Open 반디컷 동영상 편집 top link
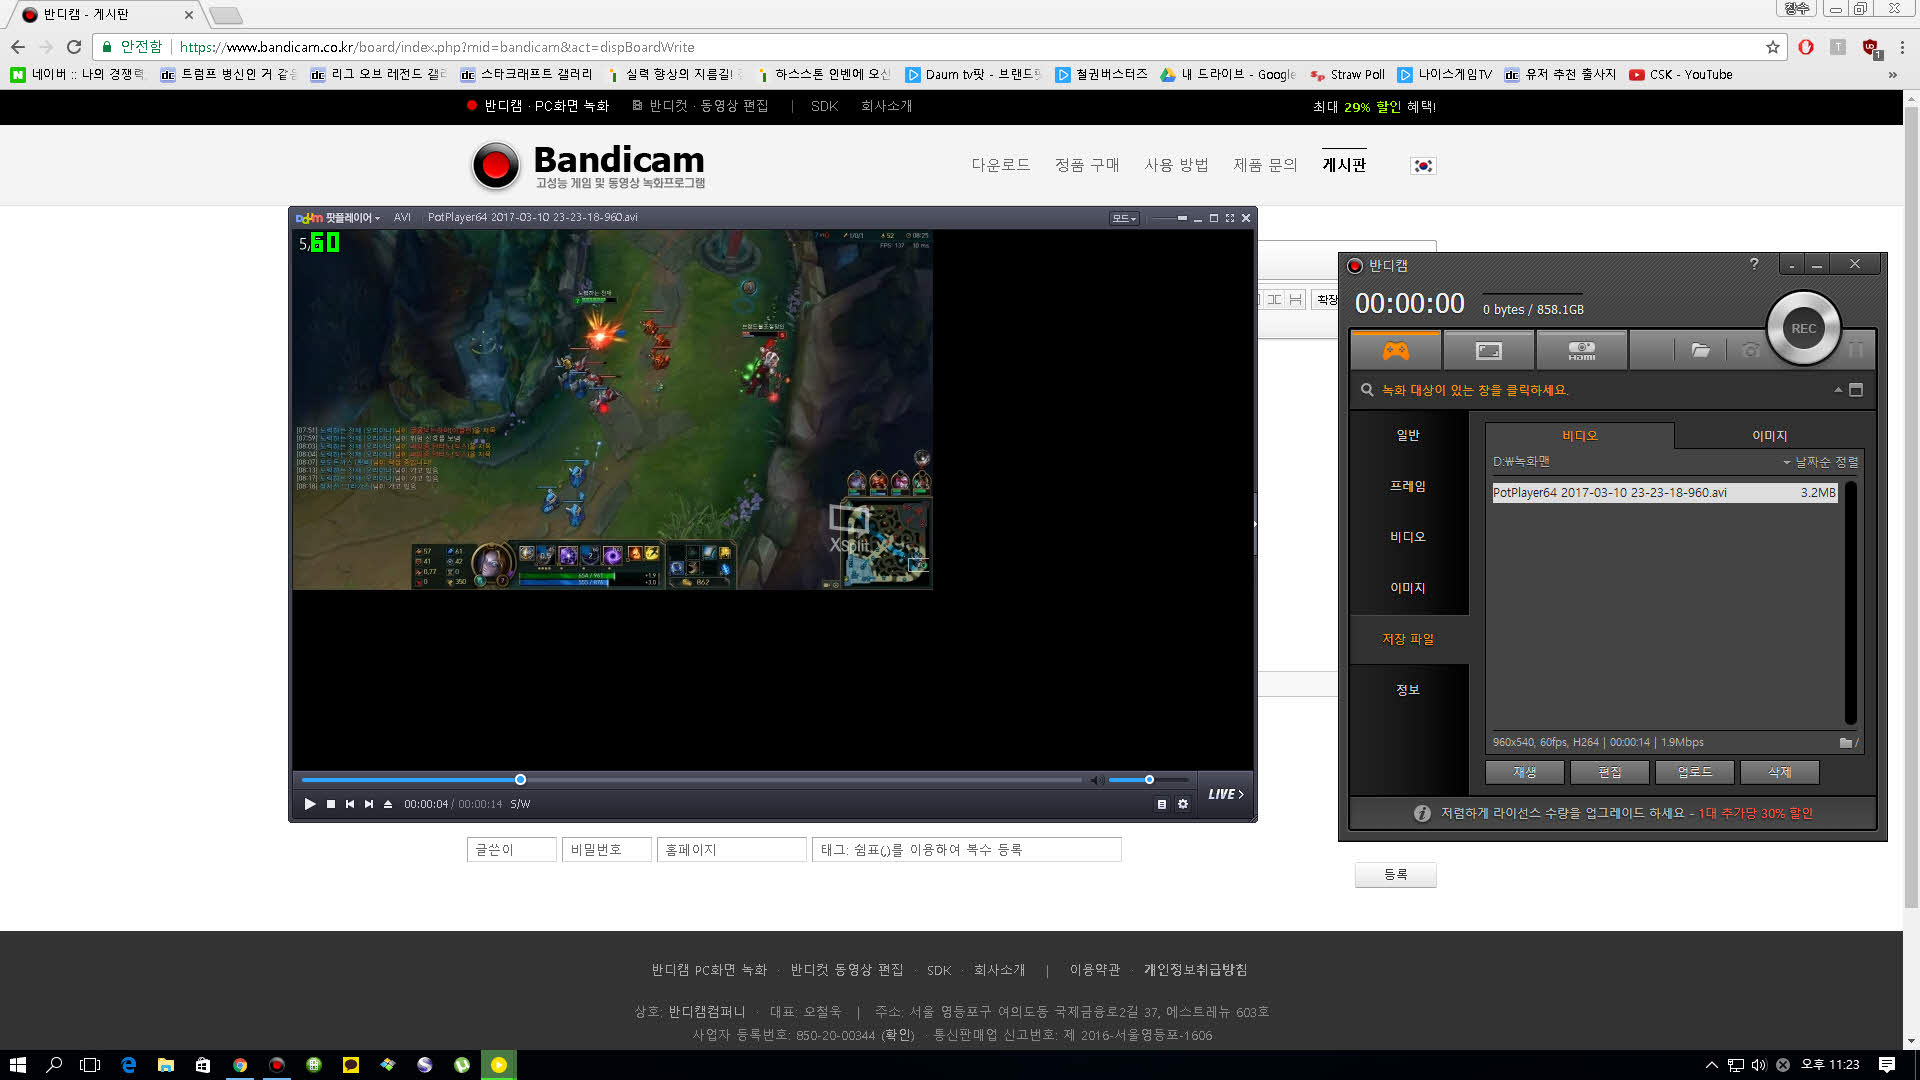This screenshot has height=1080, width=1920. pos(700,106)
